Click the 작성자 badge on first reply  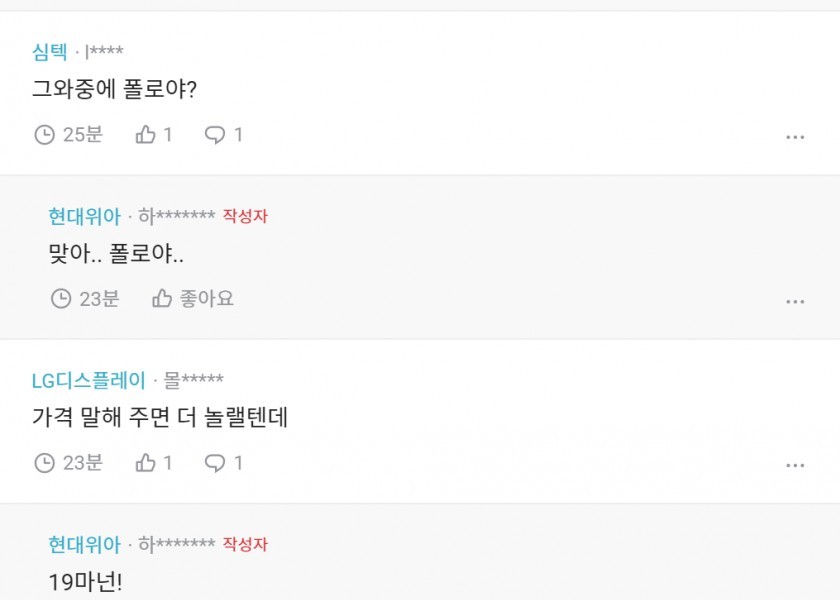[x=245, y=216]
